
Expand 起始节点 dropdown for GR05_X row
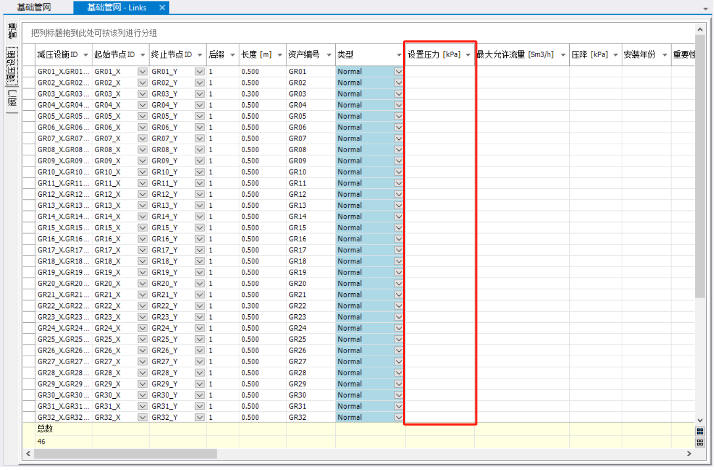tap(142, 116)
